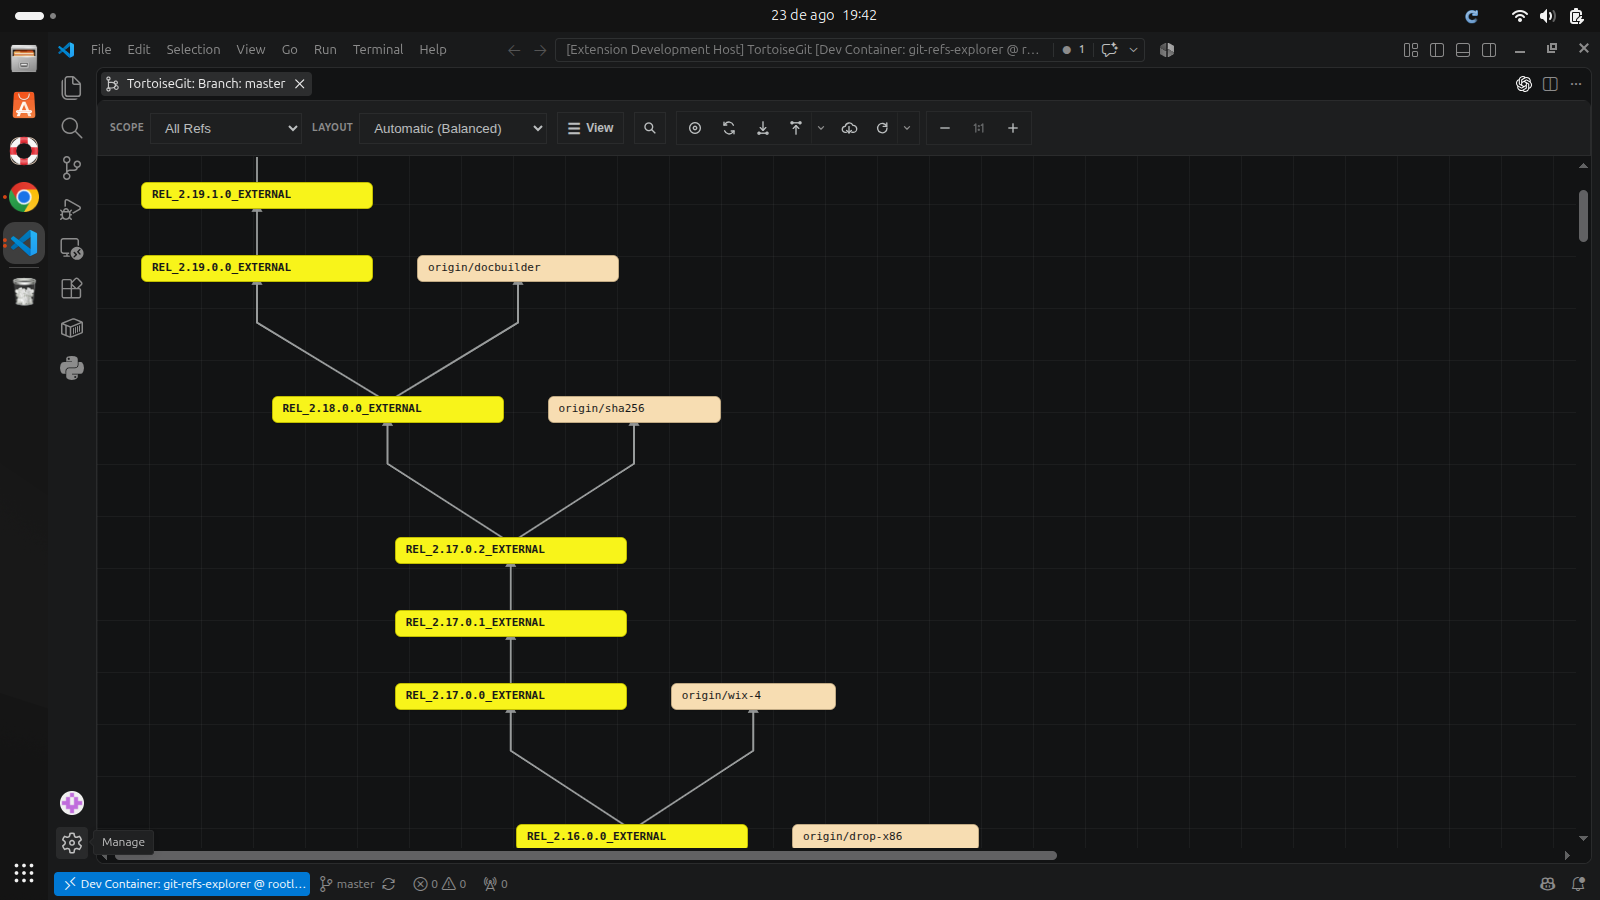Open the Layout Automatic (Balanced) dropdown

coord(453,128)
